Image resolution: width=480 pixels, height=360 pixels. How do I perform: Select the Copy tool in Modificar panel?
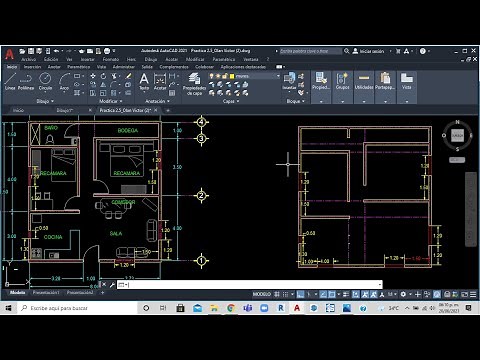point(93,84)
